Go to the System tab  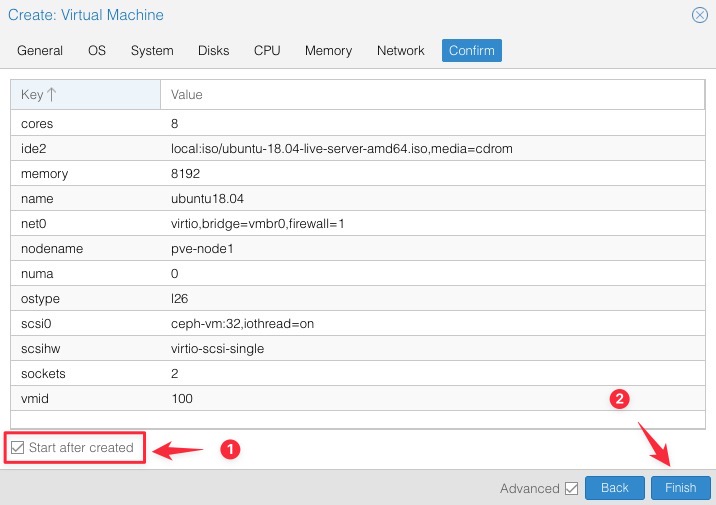(152, 50)
